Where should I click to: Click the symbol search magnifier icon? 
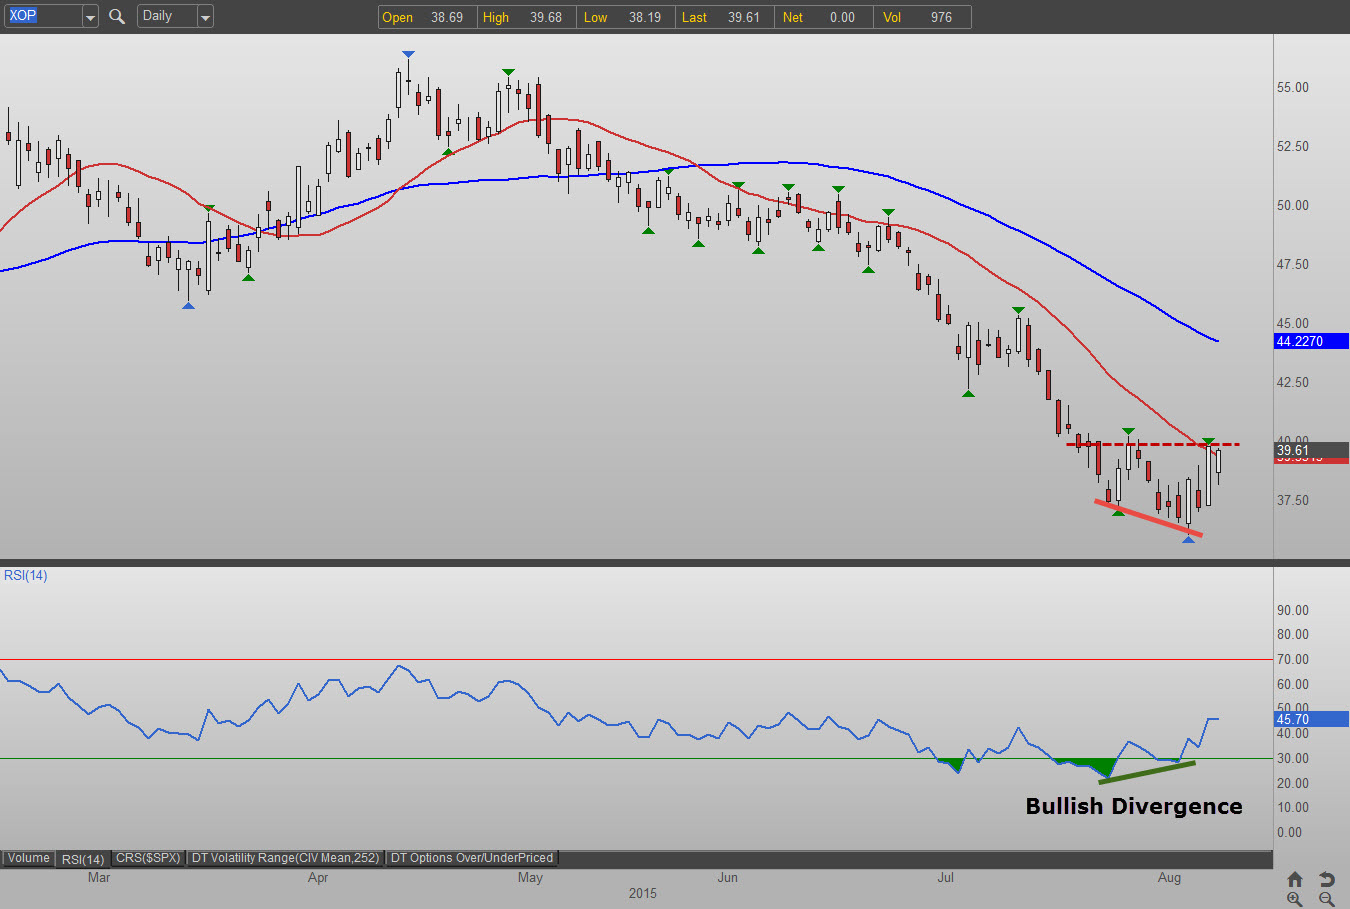click(117, 16)
